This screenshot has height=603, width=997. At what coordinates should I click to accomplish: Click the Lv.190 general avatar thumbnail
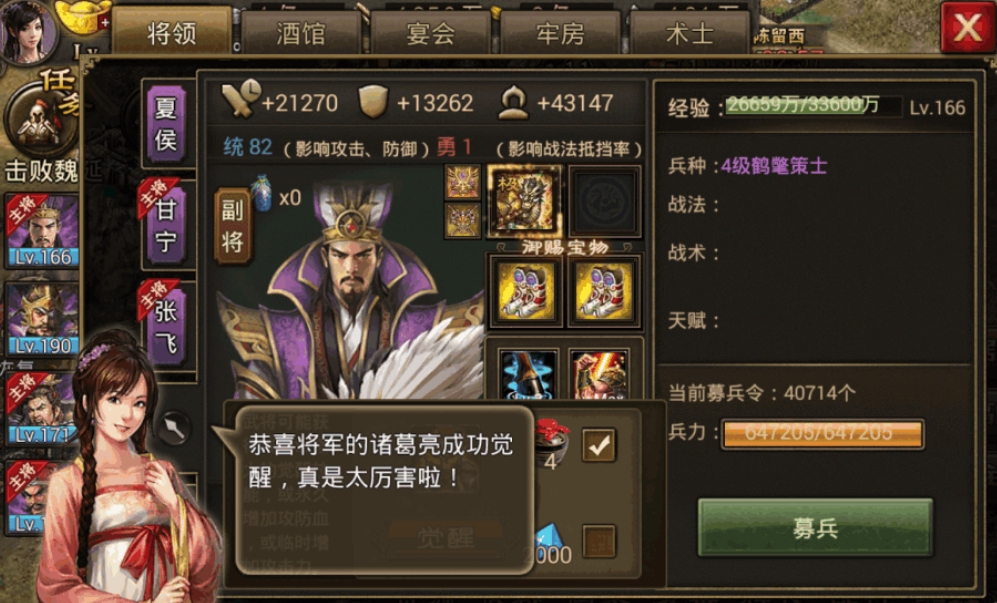coord(42,319)
